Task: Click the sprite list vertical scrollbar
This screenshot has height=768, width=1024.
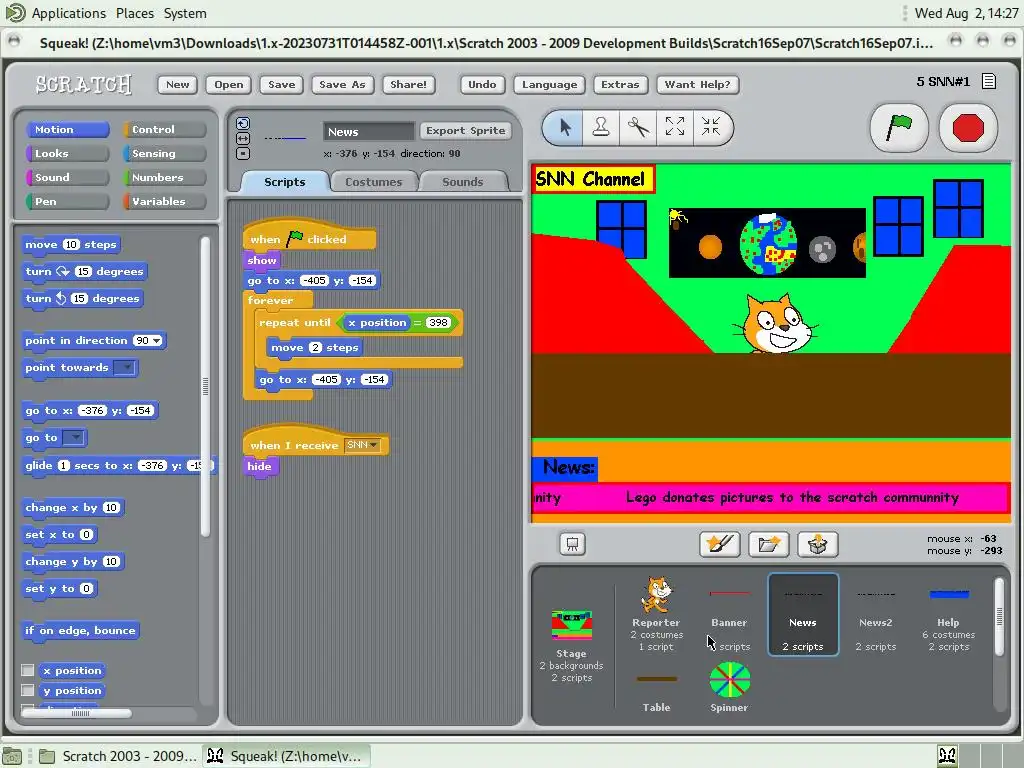Action: (999, 616)
